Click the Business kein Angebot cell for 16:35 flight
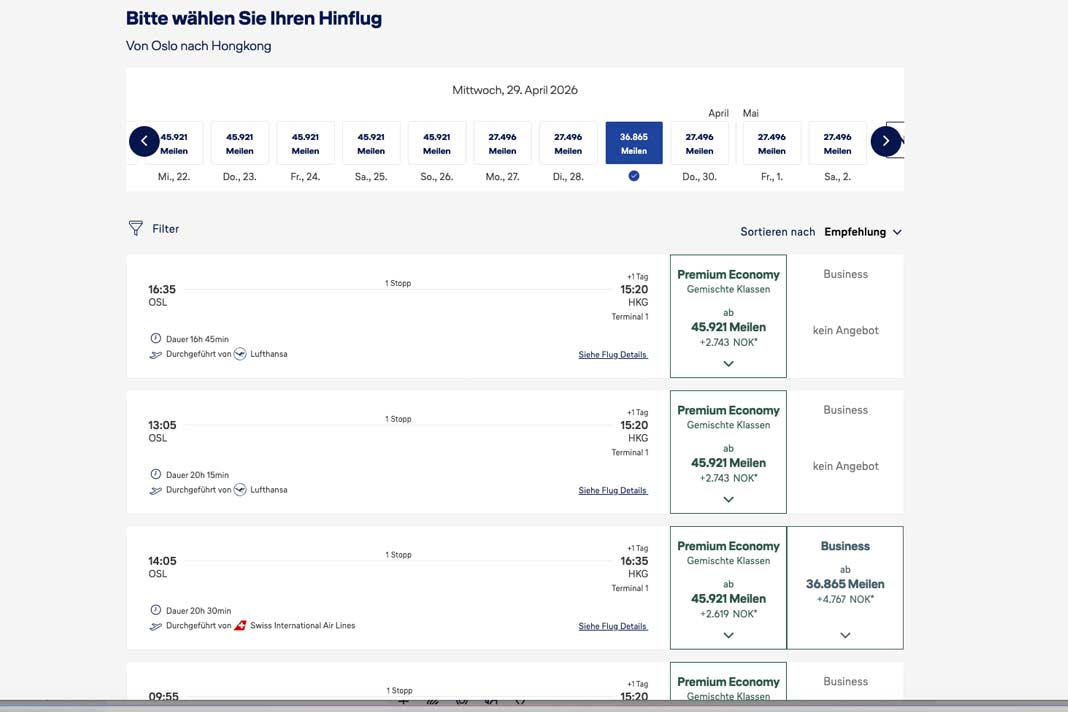 tap(845, 316)
